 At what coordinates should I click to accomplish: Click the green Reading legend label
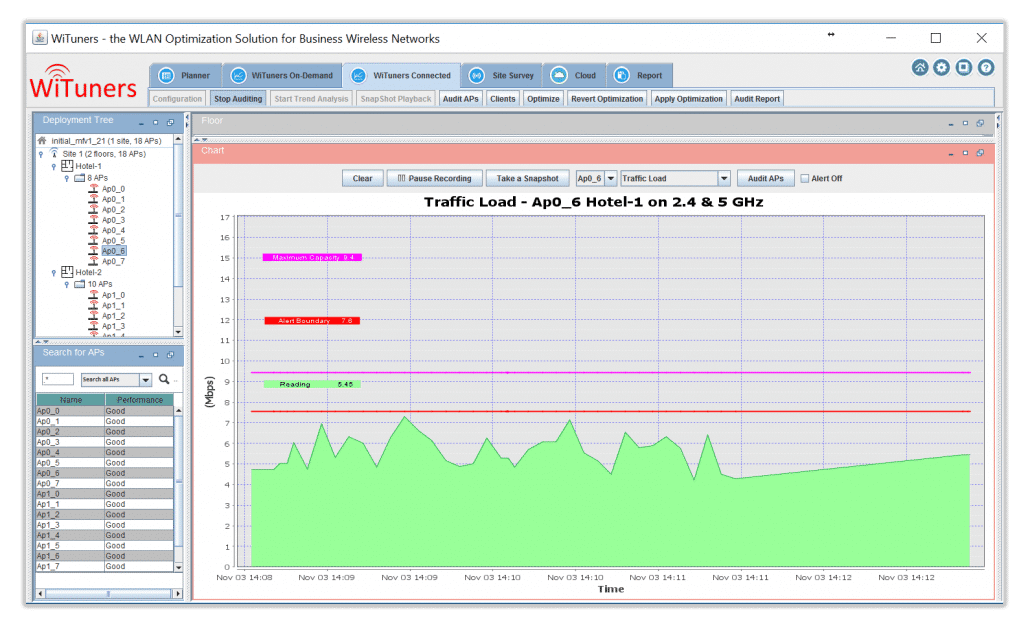[312, 384]
